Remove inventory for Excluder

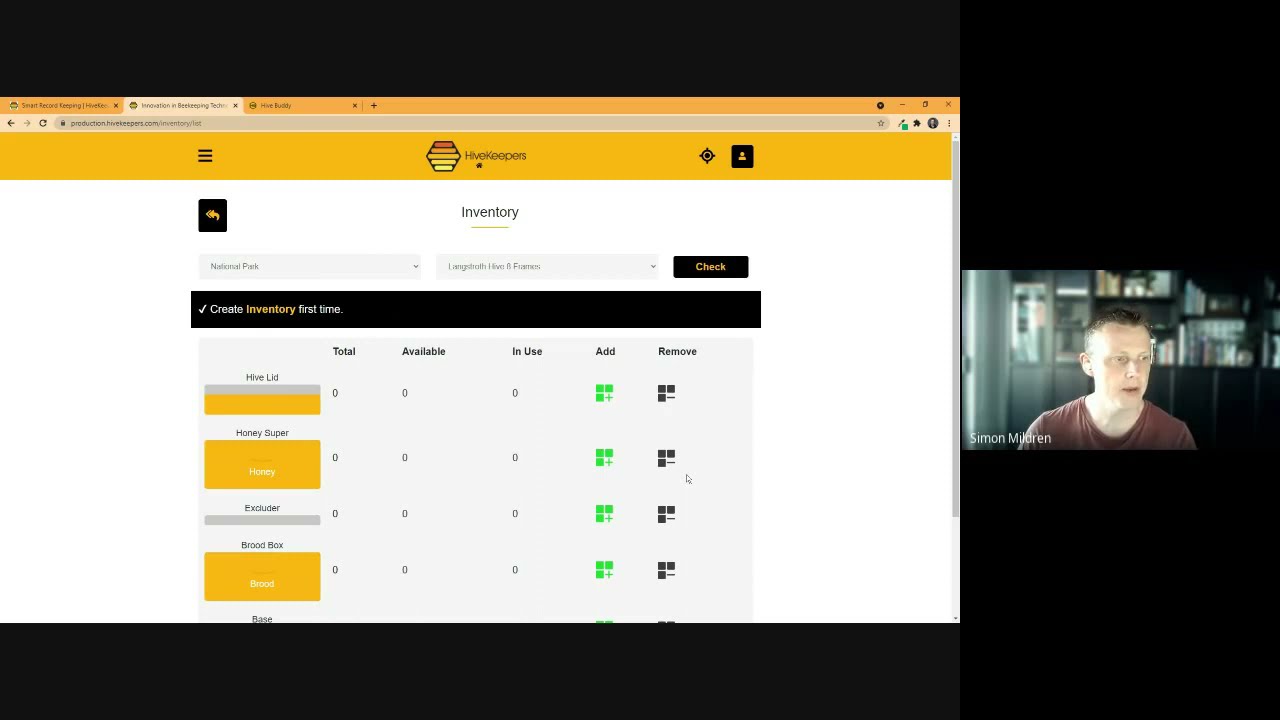pos(666,513)
